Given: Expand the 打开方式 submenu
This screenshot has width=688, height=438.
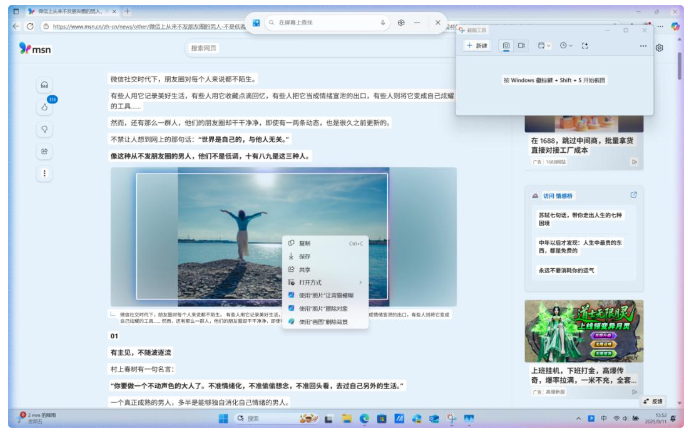Looking at the screenshot, I should pos(325,282).
